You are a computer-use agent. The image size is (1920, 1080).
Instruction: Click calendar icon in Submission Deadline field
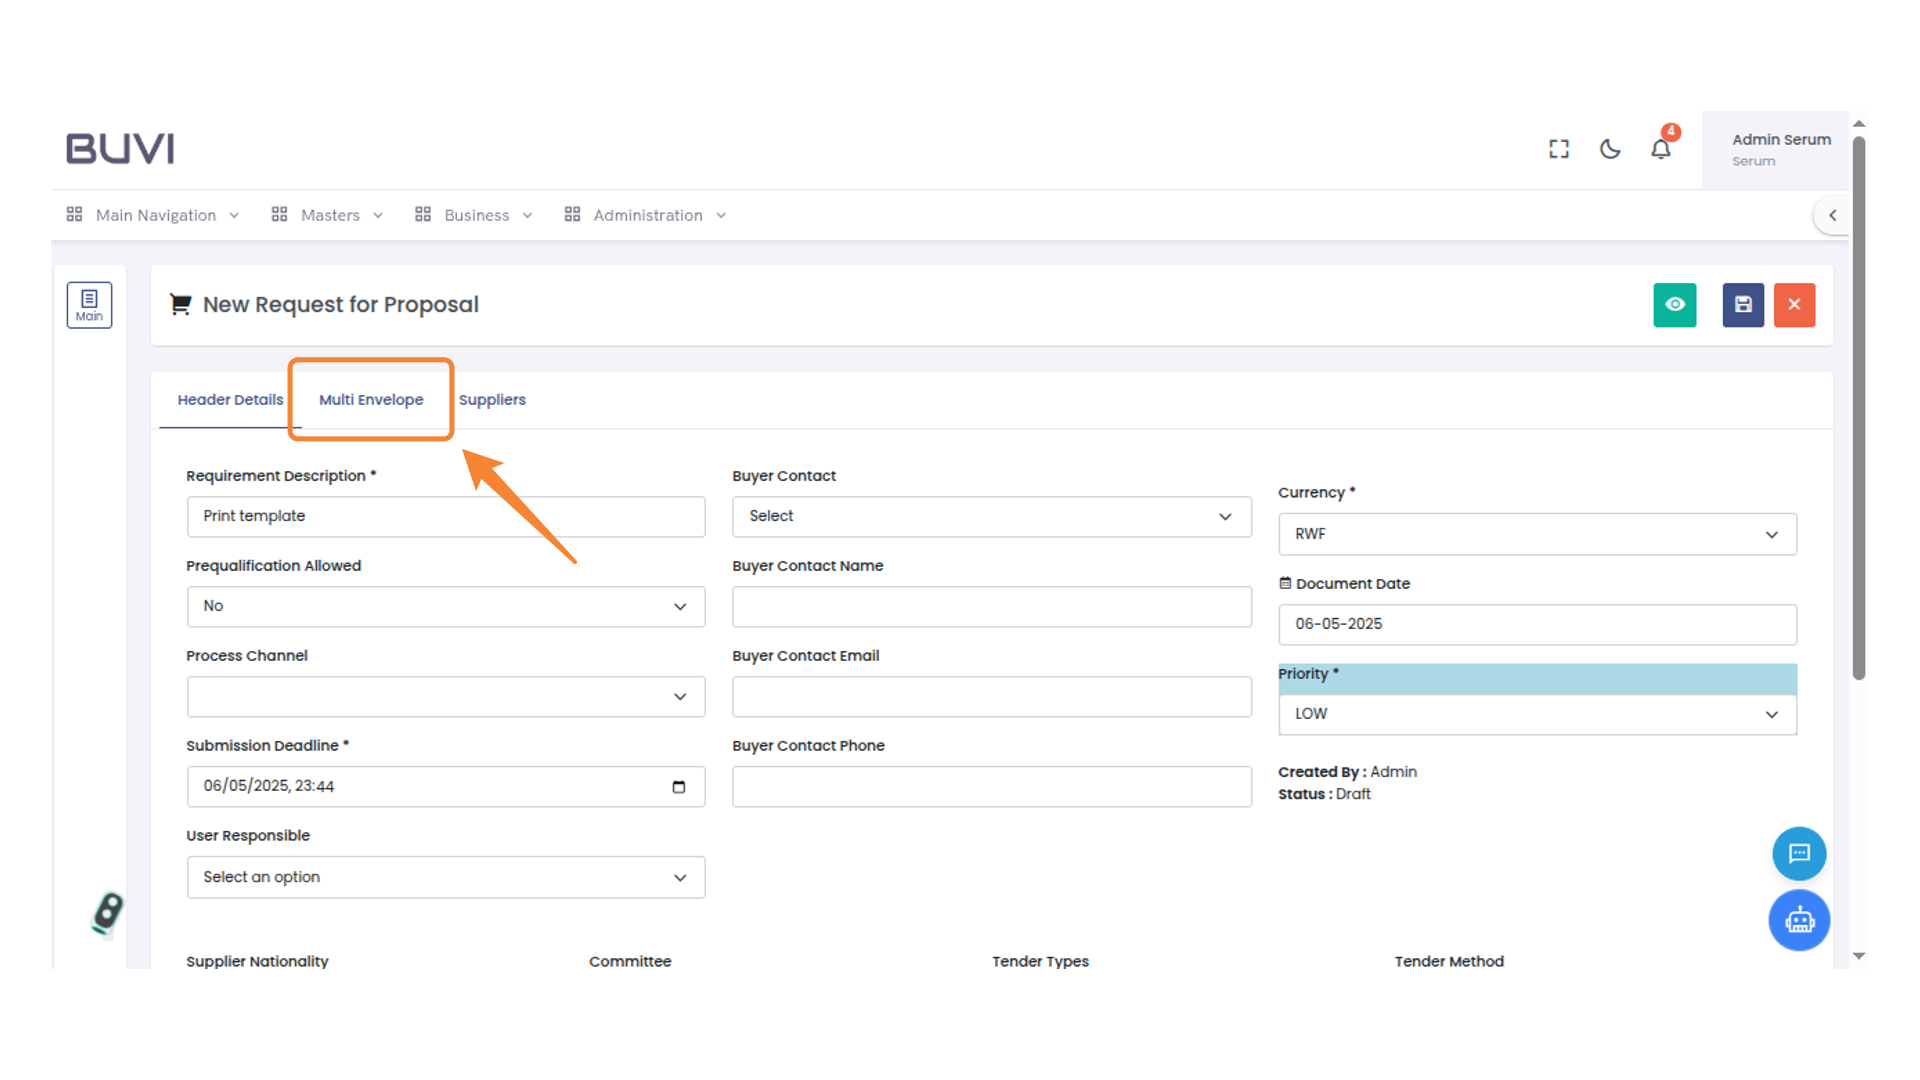pyautogui.click(x=678, y=787)
